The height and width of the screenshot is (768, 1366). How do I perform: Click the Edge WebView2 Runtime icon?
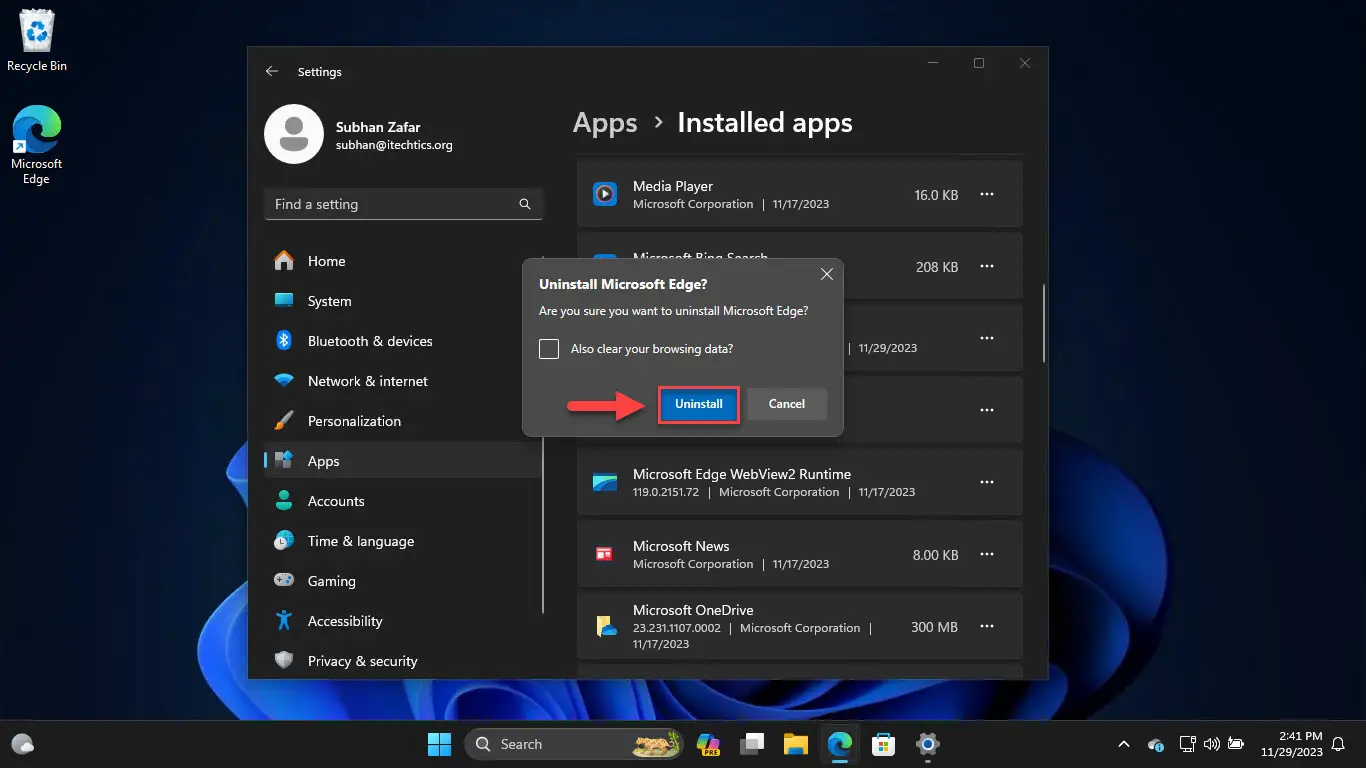click(605, 482)
